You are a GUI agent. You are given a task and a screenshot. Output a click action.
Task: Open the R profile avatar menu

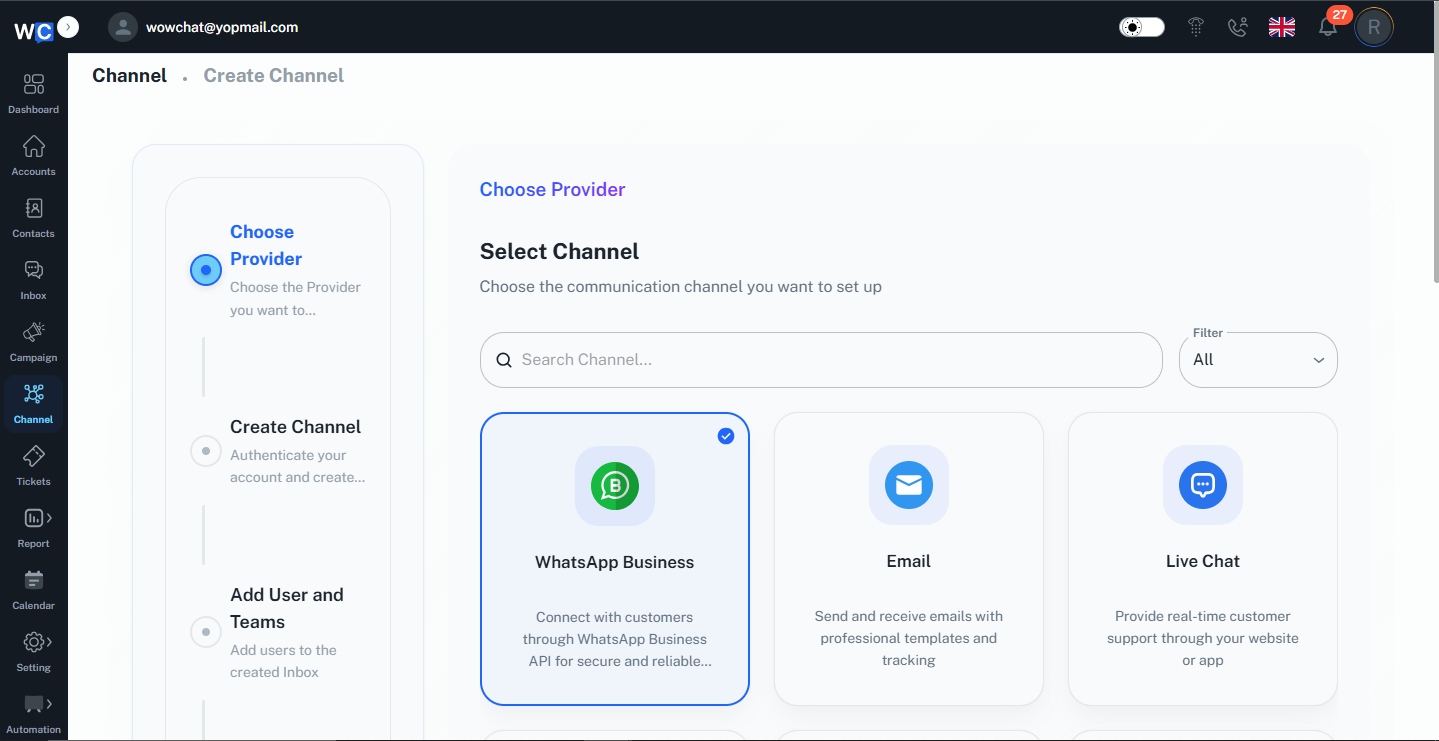pos(1374,27)
